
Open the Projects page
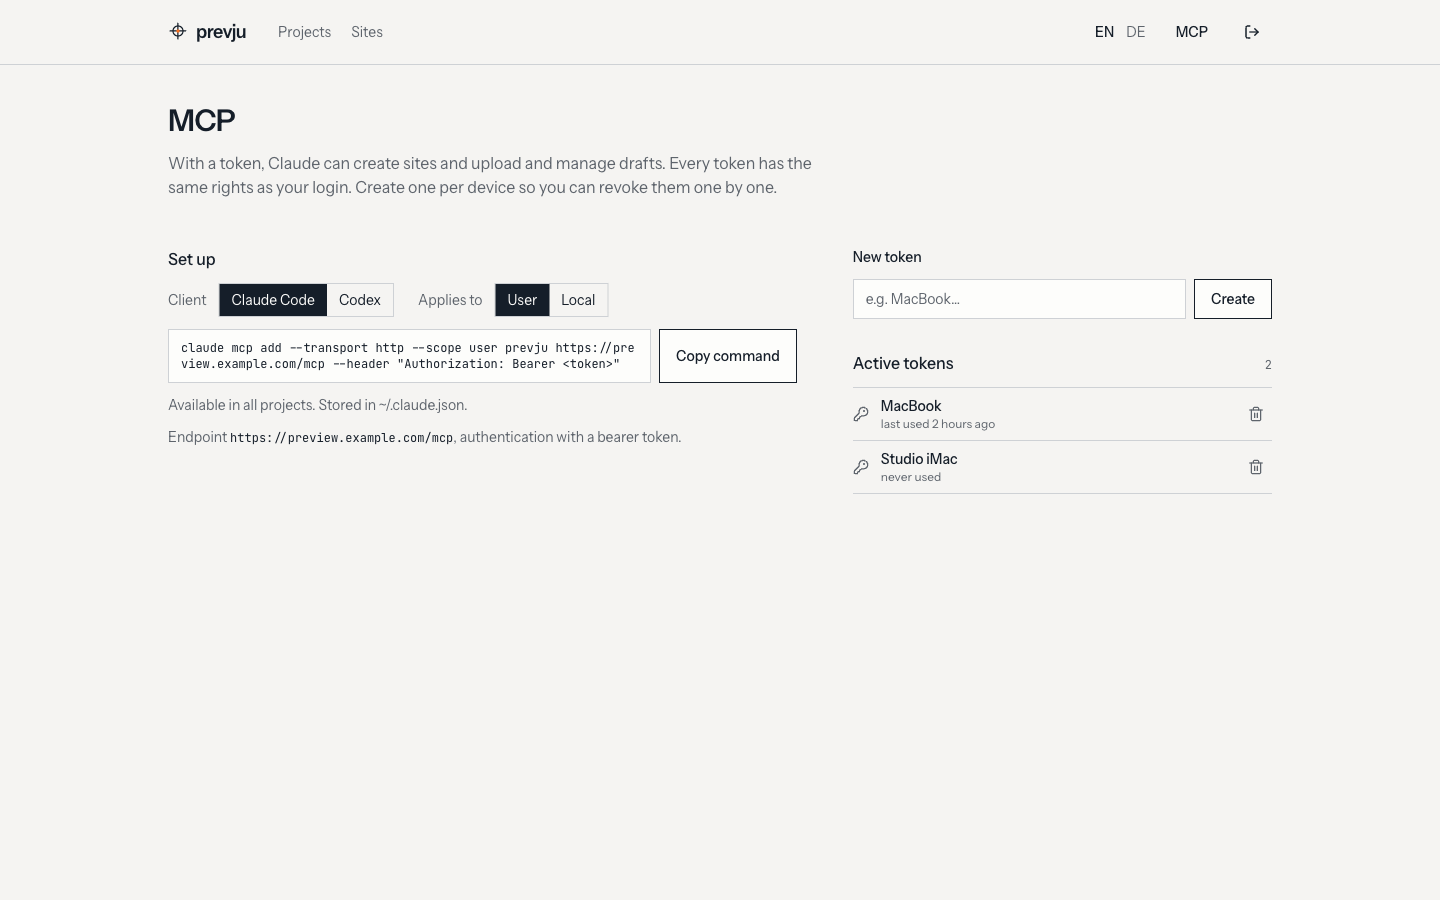coord(304,32)
